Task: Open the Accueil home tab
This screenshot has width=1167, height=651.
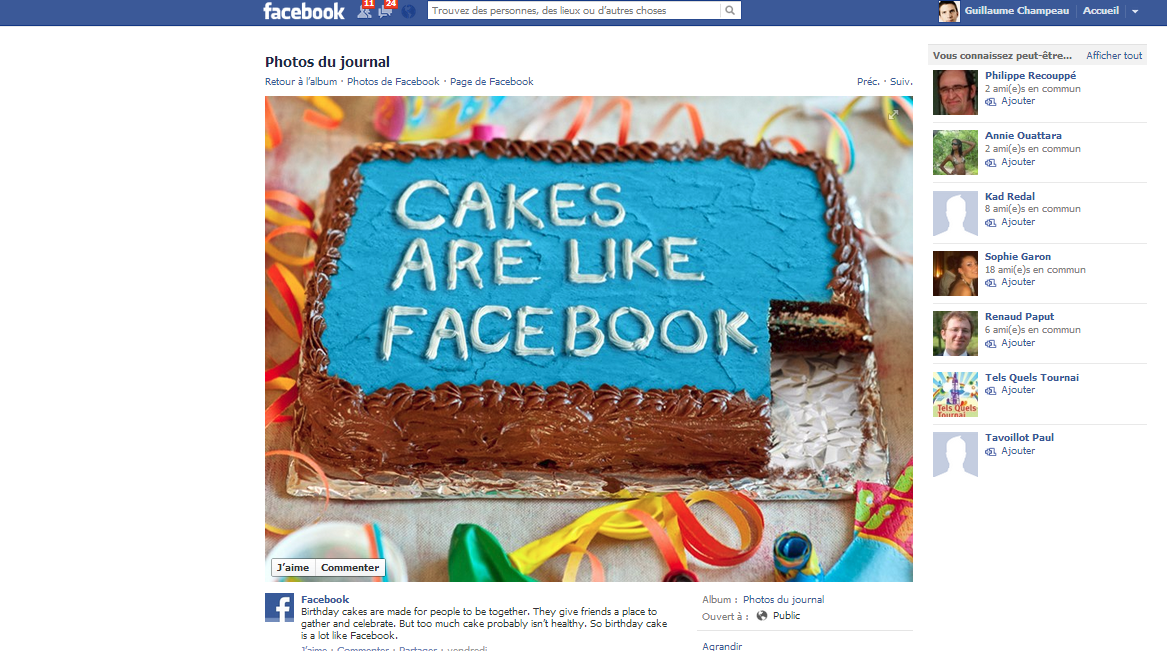Action: (x=1101, y=10)
